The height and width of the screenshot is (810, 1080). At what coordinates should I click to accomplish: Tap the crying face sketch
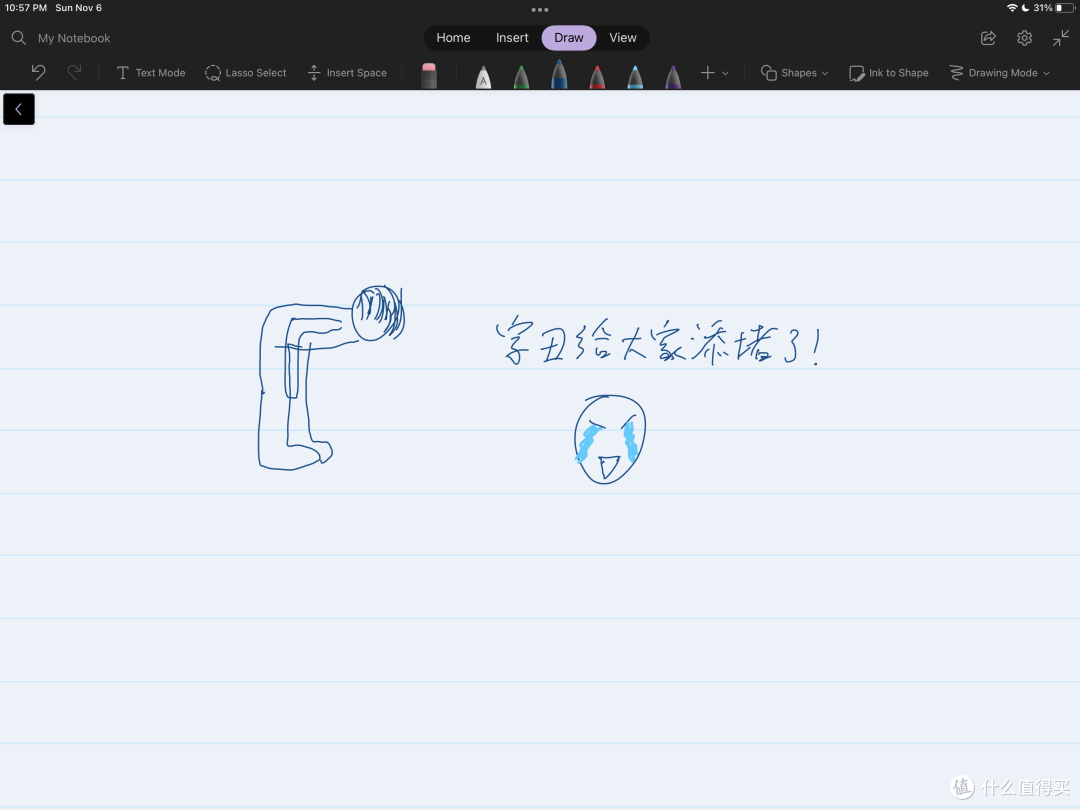pyautogui.click(x=610, y=439)
